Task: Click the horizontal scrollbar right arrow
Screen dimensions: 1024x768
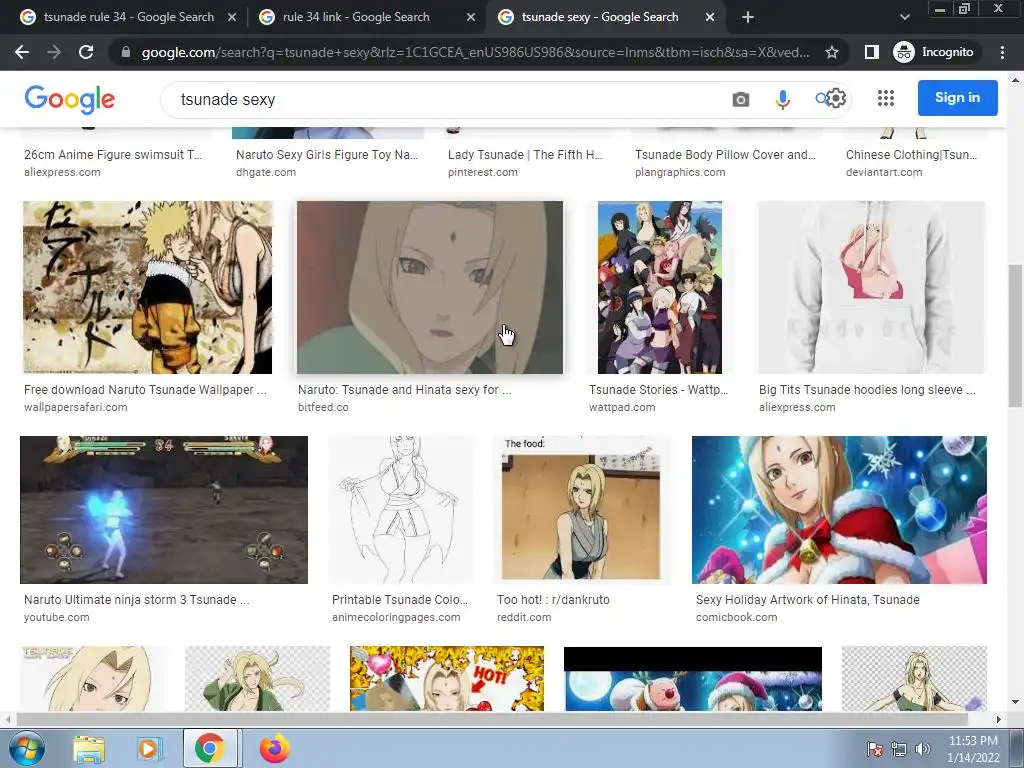Action: pos(999,719)
